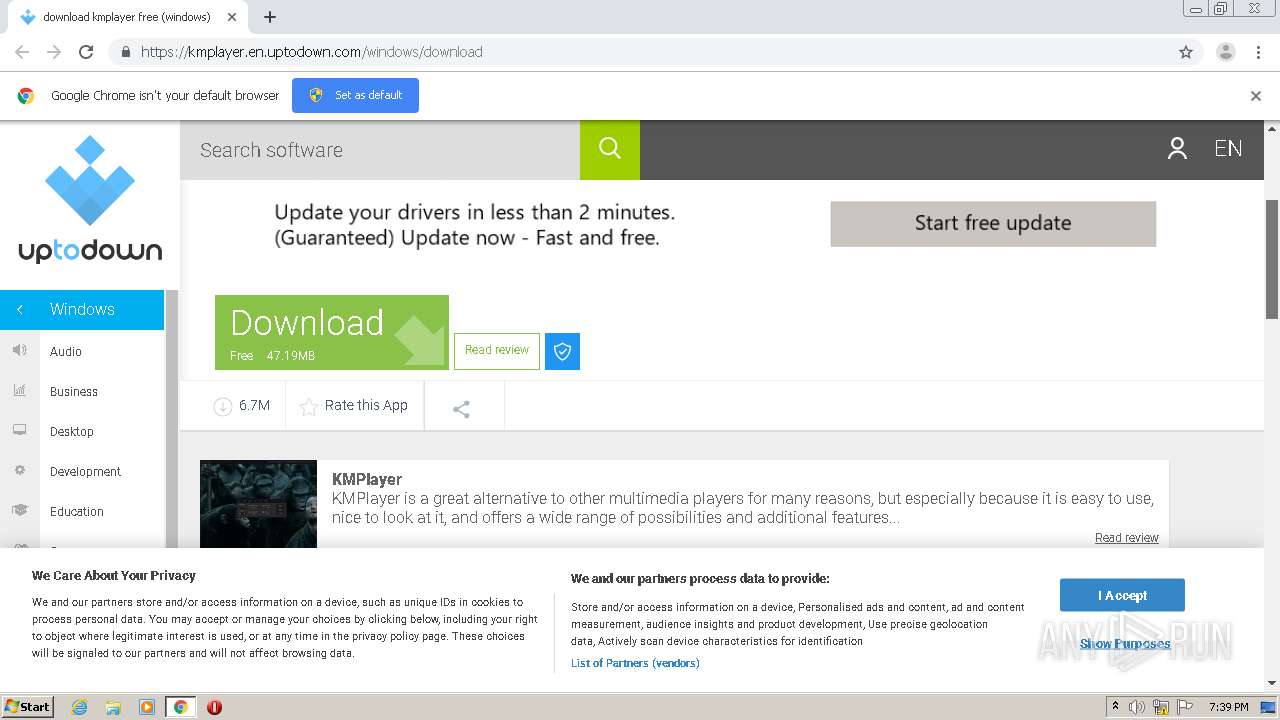Select Desktop category in sidebar
The image size is (1280, 720).
(x=72, y=431)
